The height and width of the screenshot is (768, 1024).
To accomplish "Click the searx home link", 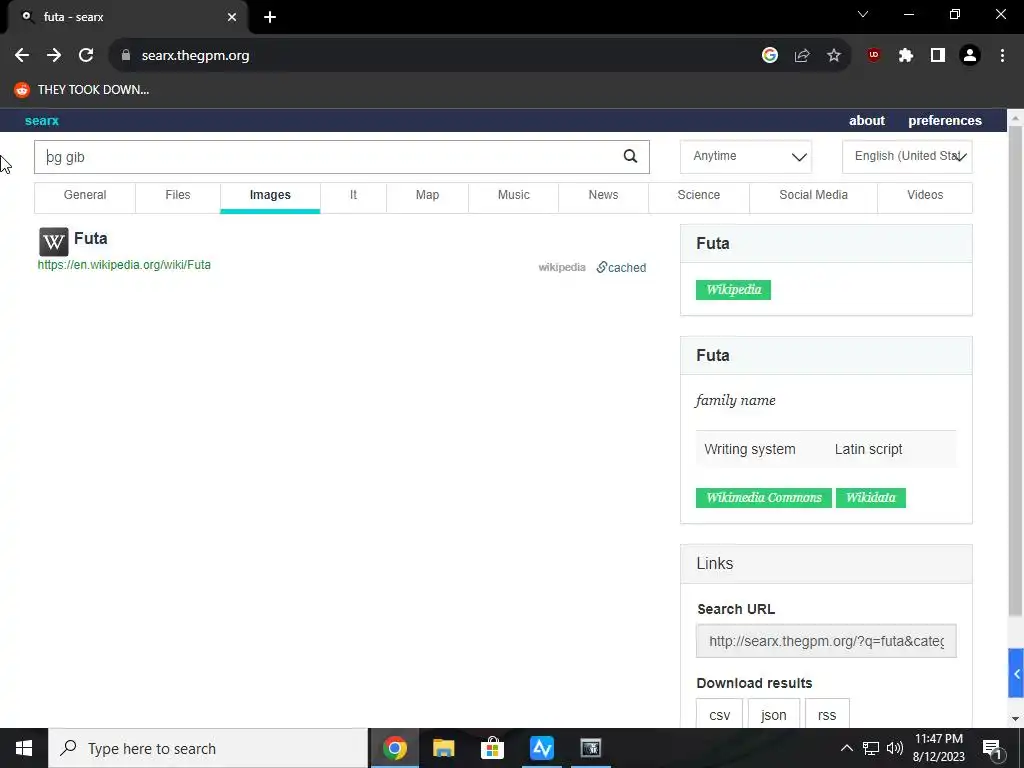I will pyautogui.click(x=42, y=121).
